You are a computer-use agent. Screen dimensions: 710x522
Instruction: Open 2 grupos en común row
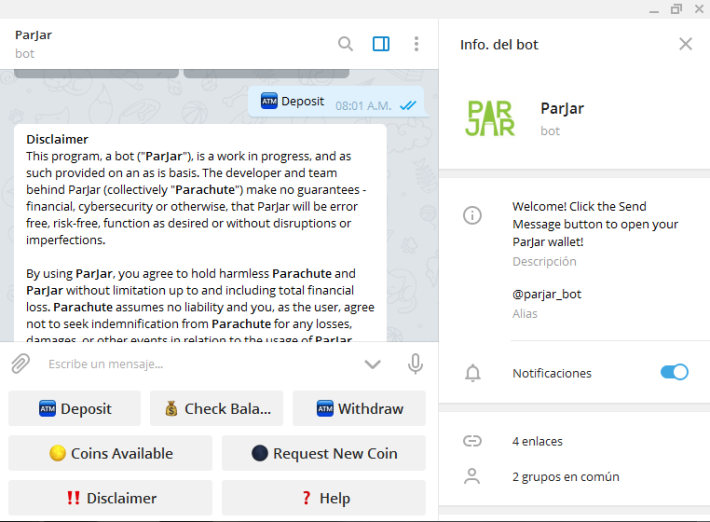574,476
